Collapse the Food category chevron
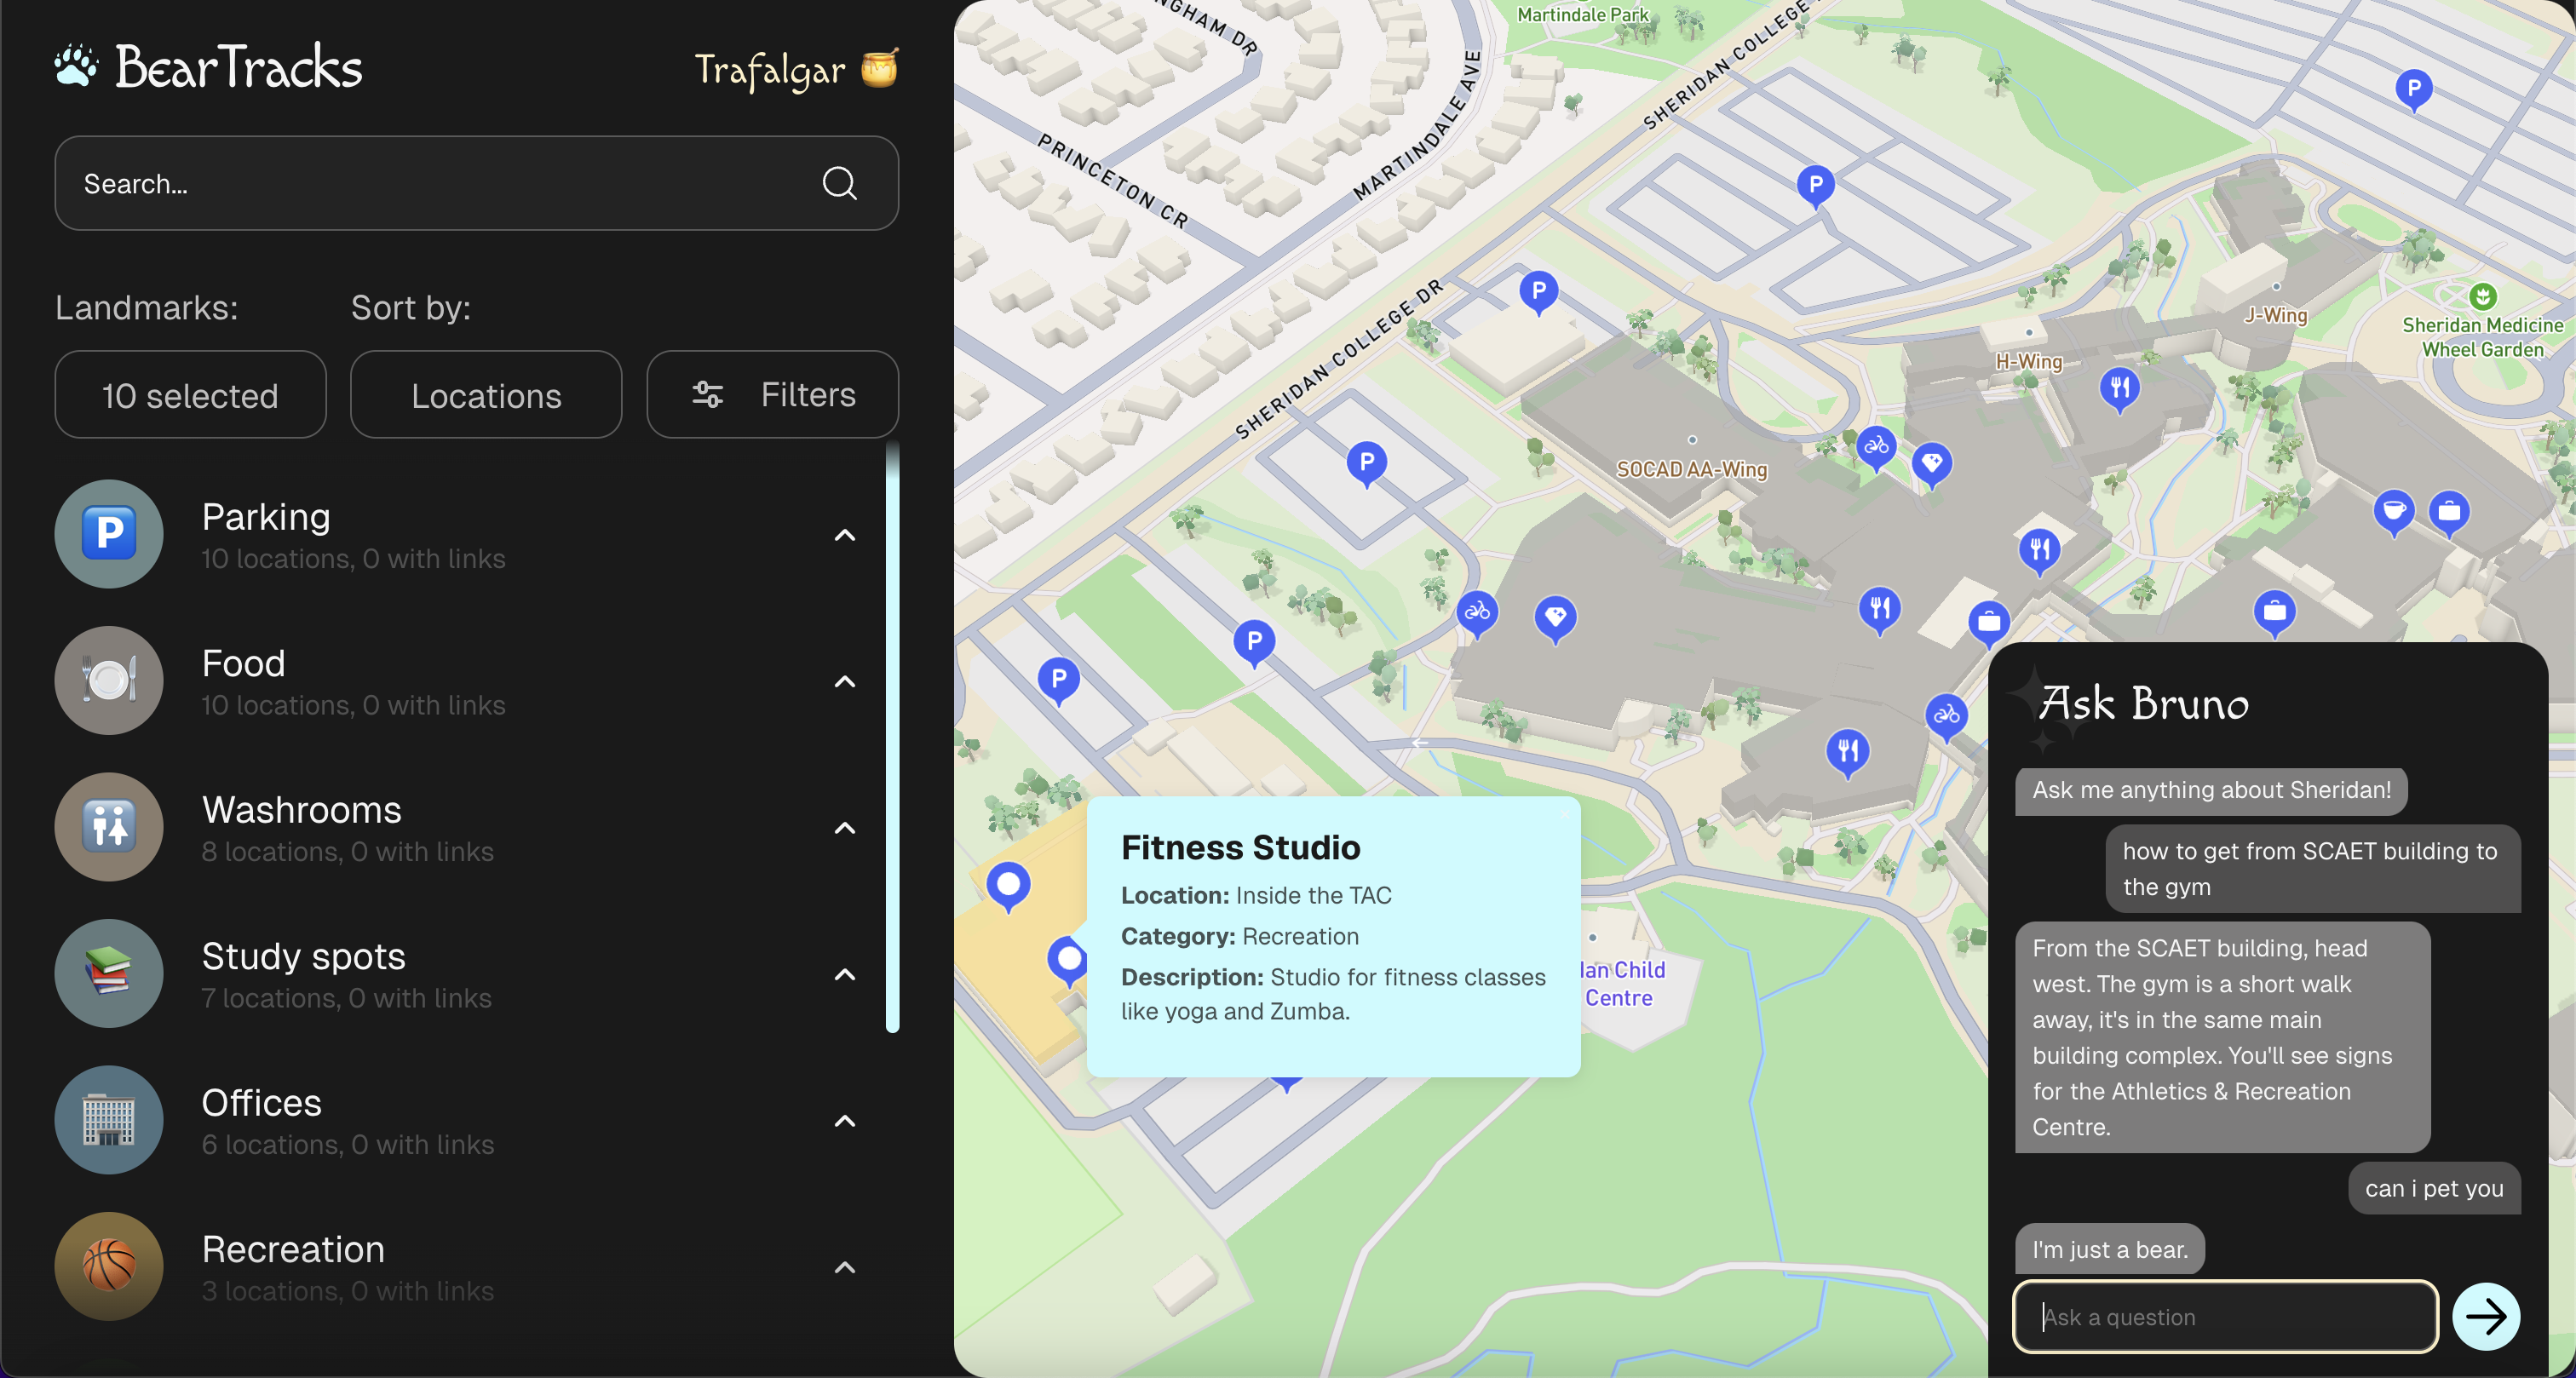The height and width of the screenshot is (1378, 2576). coord(845,682)
